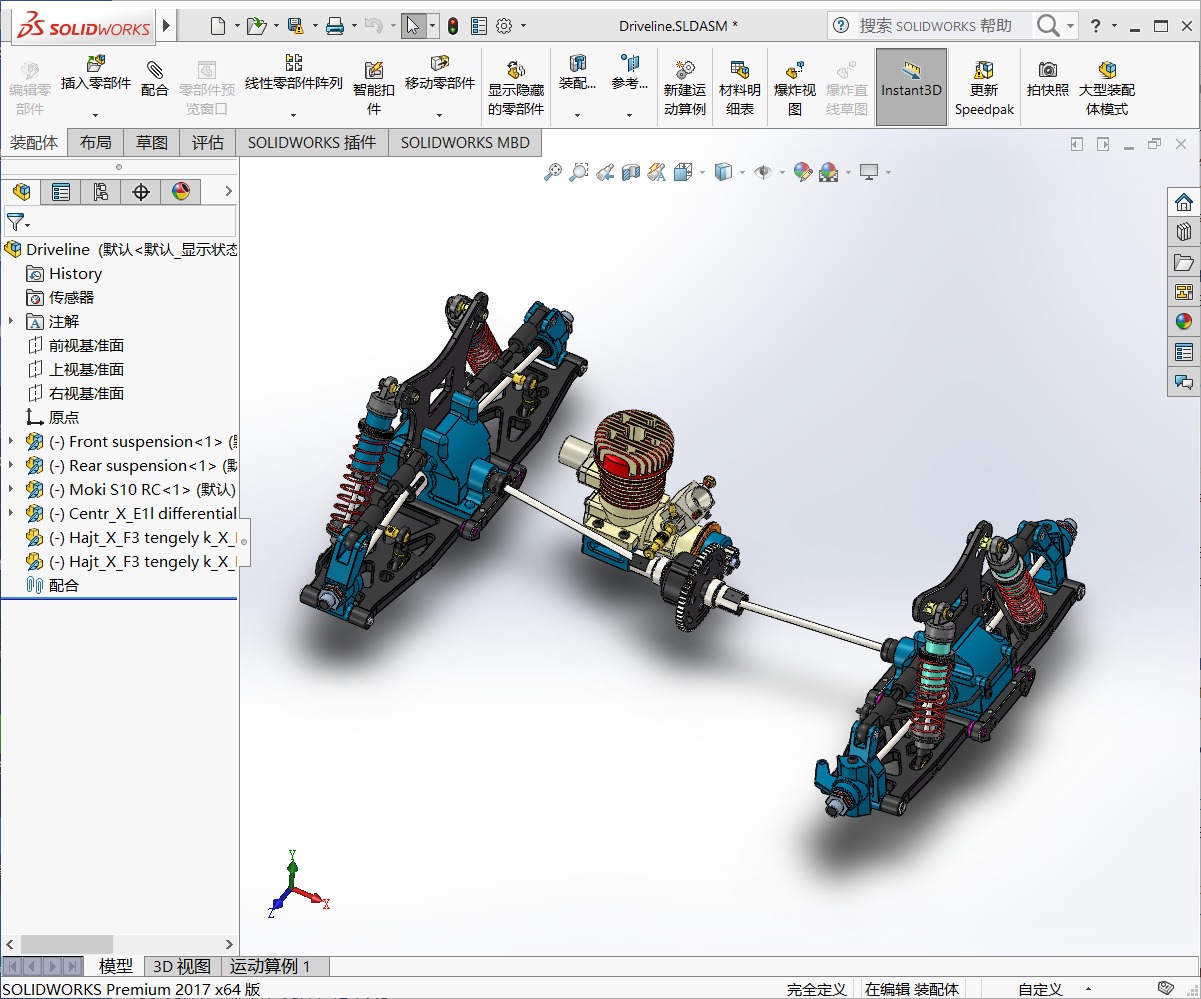The height and width of the screenshot is (999, 1201).
Task: Click 智能扣件 smart fasteners tool
Action: 374,87
